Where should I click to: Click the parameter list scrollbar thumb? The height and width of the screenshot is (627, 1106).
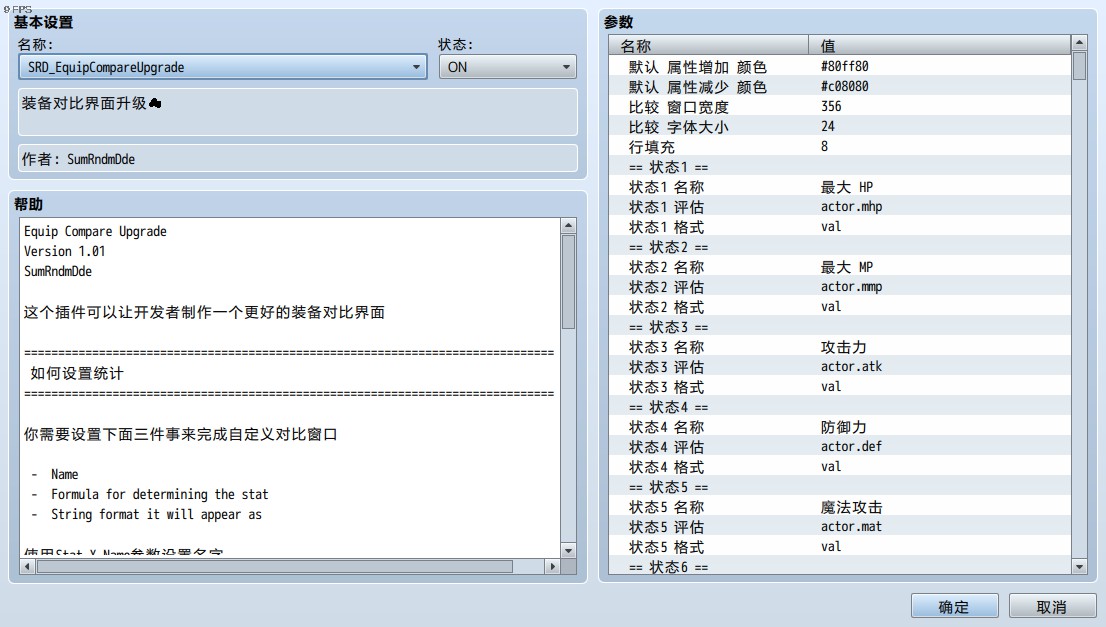point(1079,66)
